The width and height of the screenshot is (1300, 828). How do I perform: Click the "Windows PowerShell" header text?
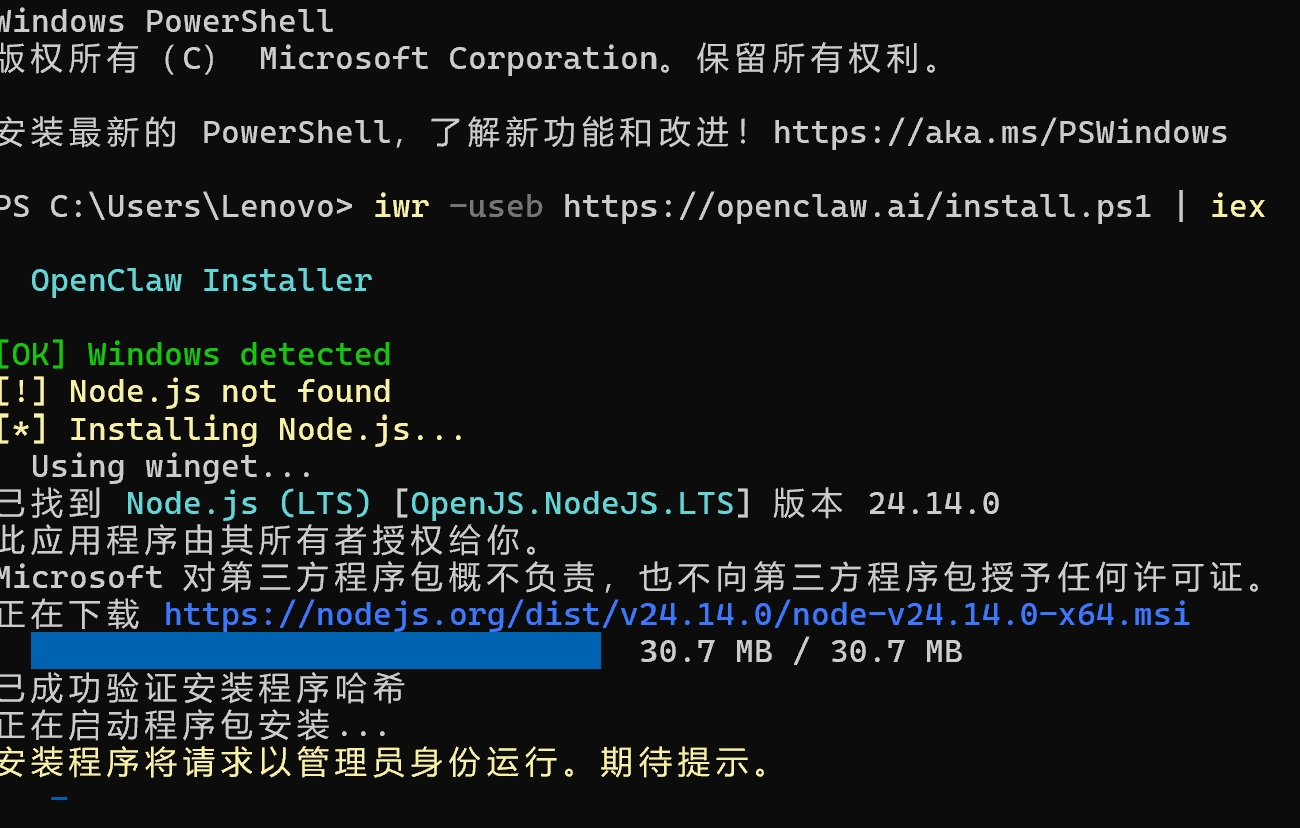click(166, 21)
